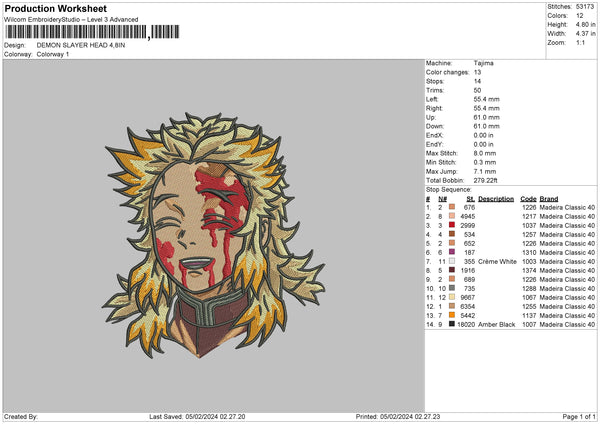Viewport: 600px width, 424px height.
Task: Click the 'Crème White' description in stop 7
Action: (x=497, y=261)
